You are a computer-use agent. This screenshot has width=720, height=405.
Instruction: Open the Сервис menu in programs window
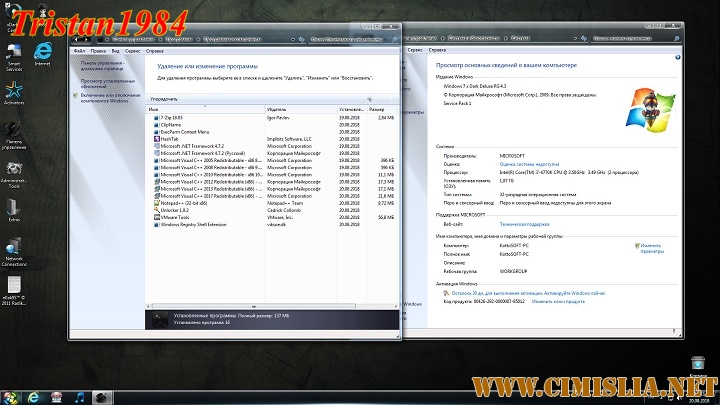[132, 50]
